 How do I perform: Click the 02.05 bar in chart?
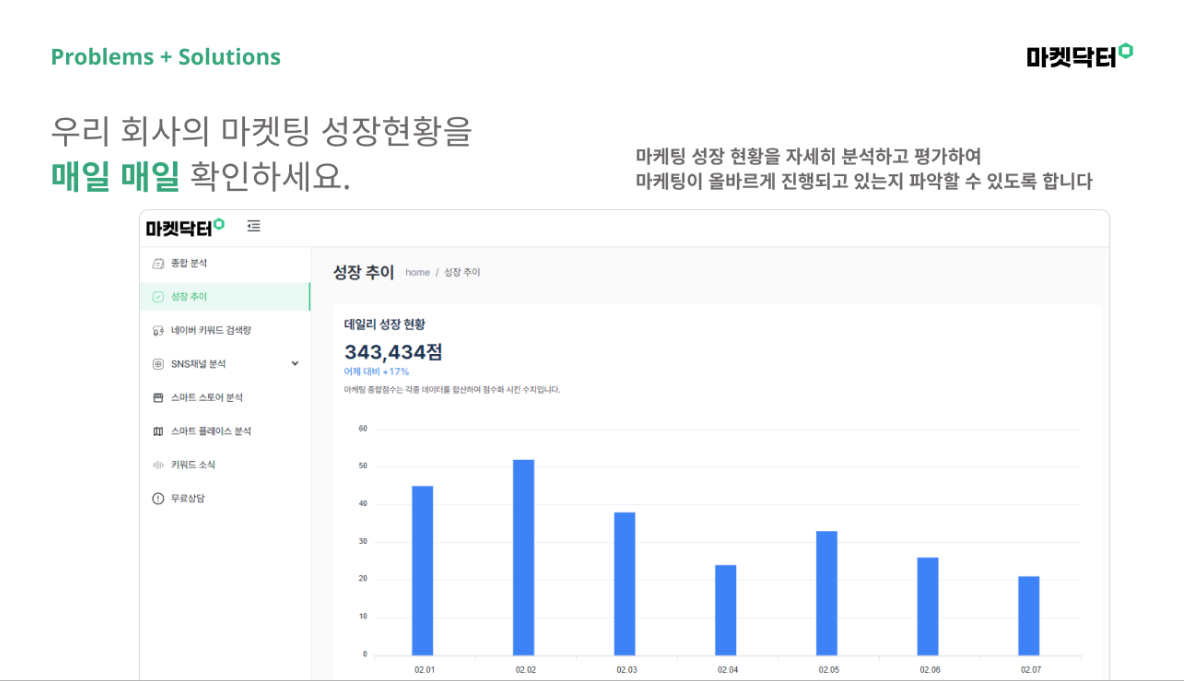[x=827, y=593]
